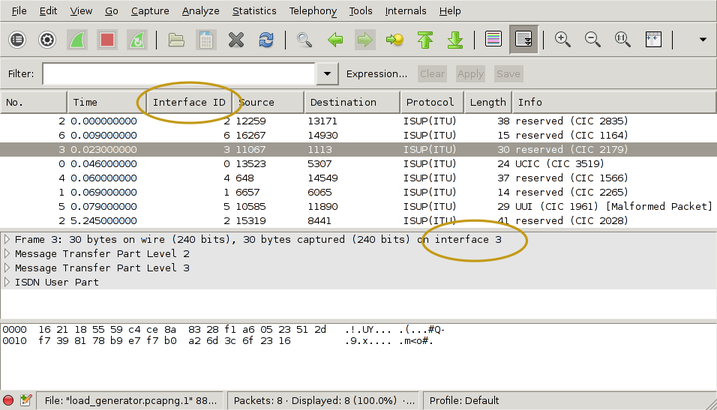Open a capture file folder icon
Image resolution: width=717 pixels, height=410 pixels.
click(x=176, y=40)
